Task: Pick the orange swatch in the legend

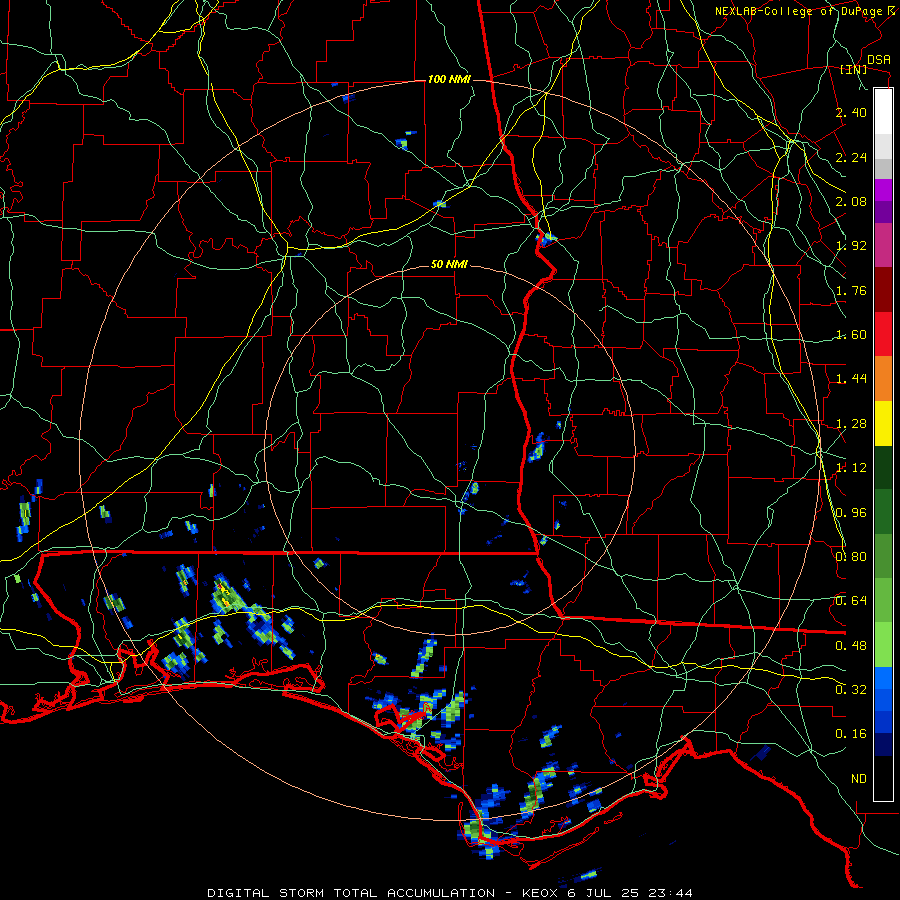Action: coord(883,378)
